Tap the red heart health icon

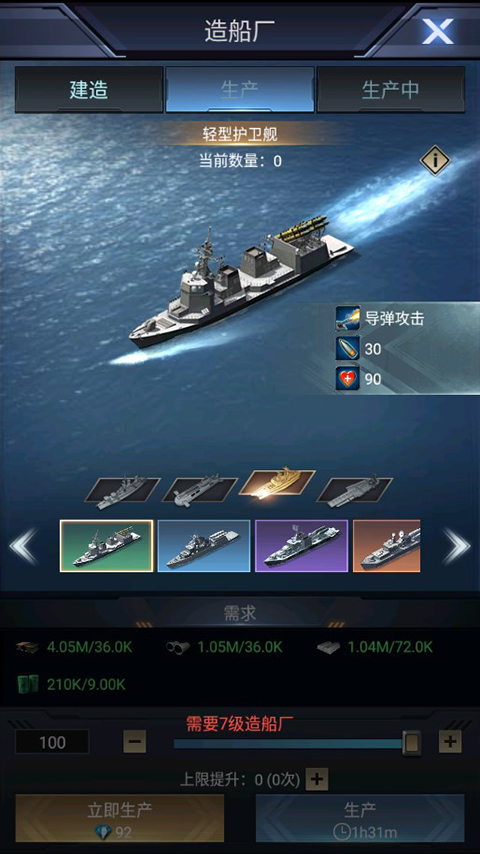[x=348, y=379]
